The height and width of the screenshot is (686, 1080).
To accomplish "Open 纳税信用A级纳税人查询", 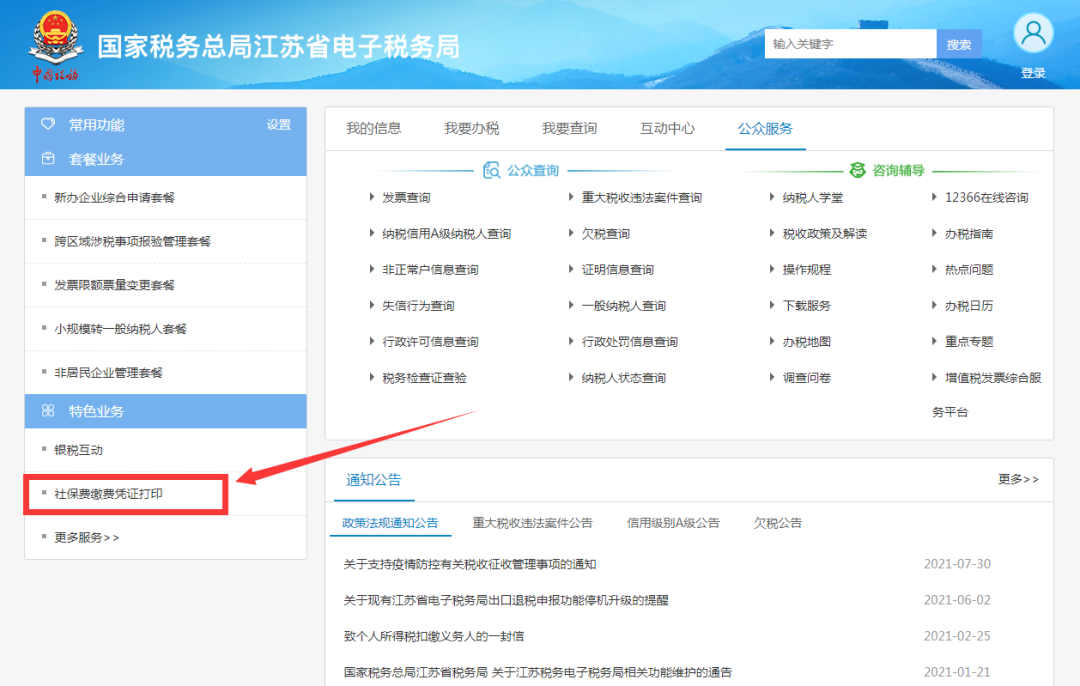I will click(x=446, y=233).
